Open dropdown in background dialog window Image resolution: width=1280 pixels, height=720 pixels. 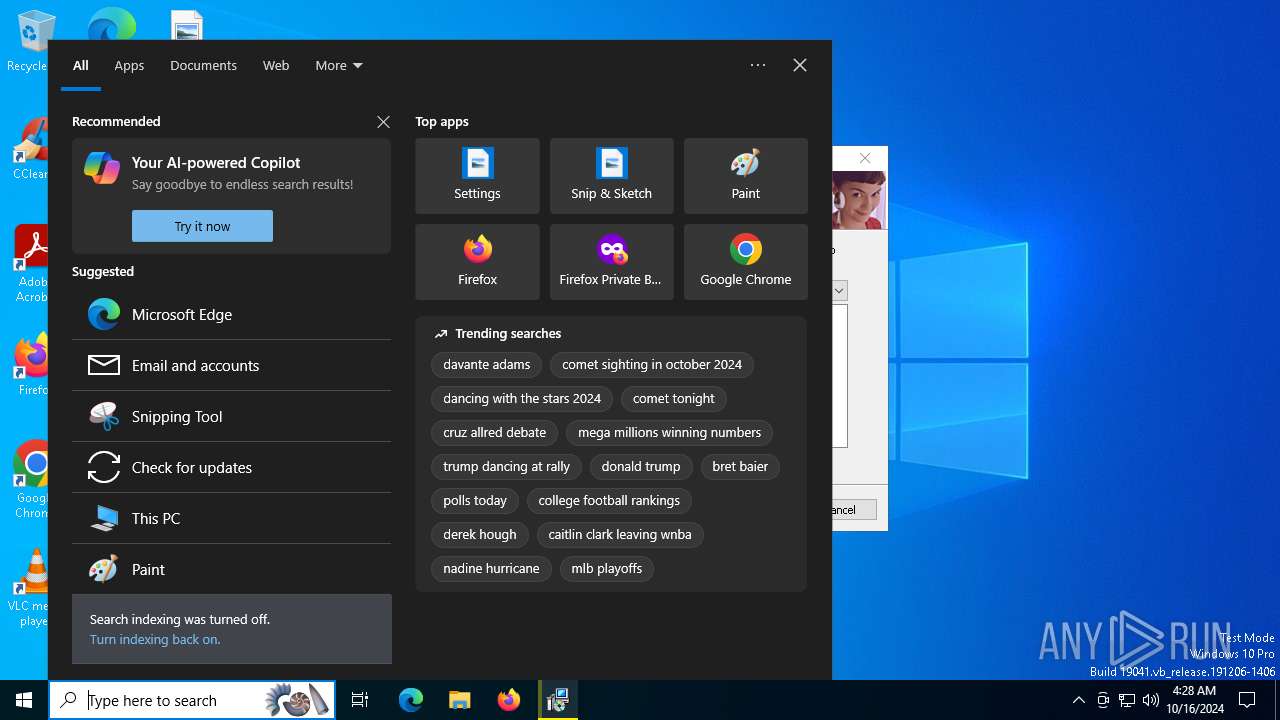[x=839, y=290]
